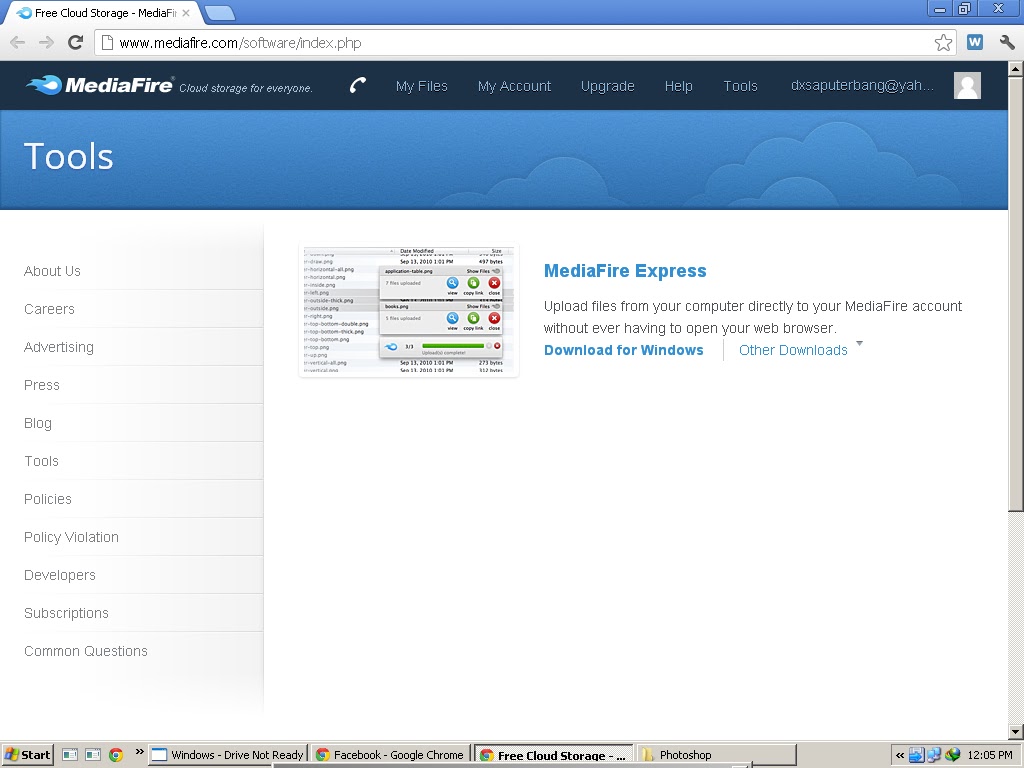Click the browser forward arrow
This screenshot has width=1024, height=768.
46,43
